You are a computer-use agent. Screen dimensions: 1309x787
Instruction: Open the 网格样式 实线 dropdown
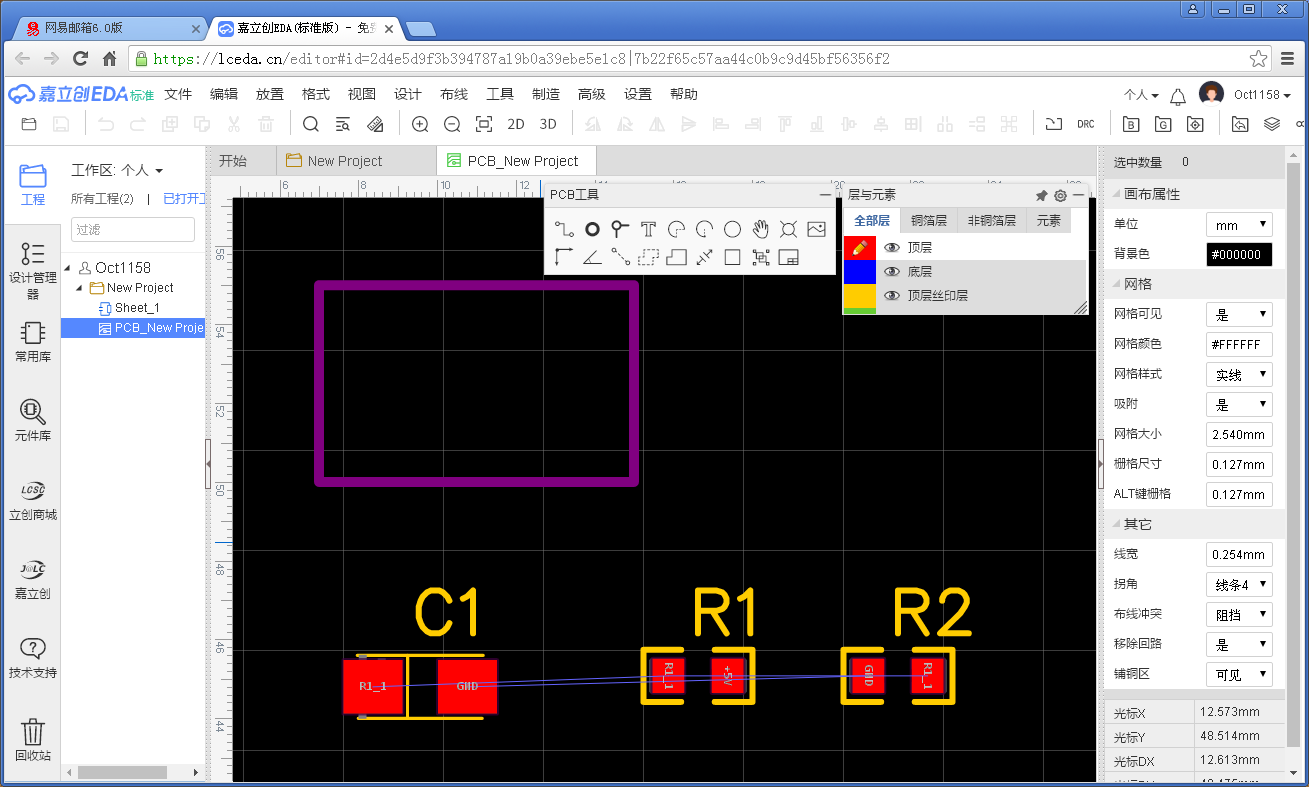[1239, 374]
